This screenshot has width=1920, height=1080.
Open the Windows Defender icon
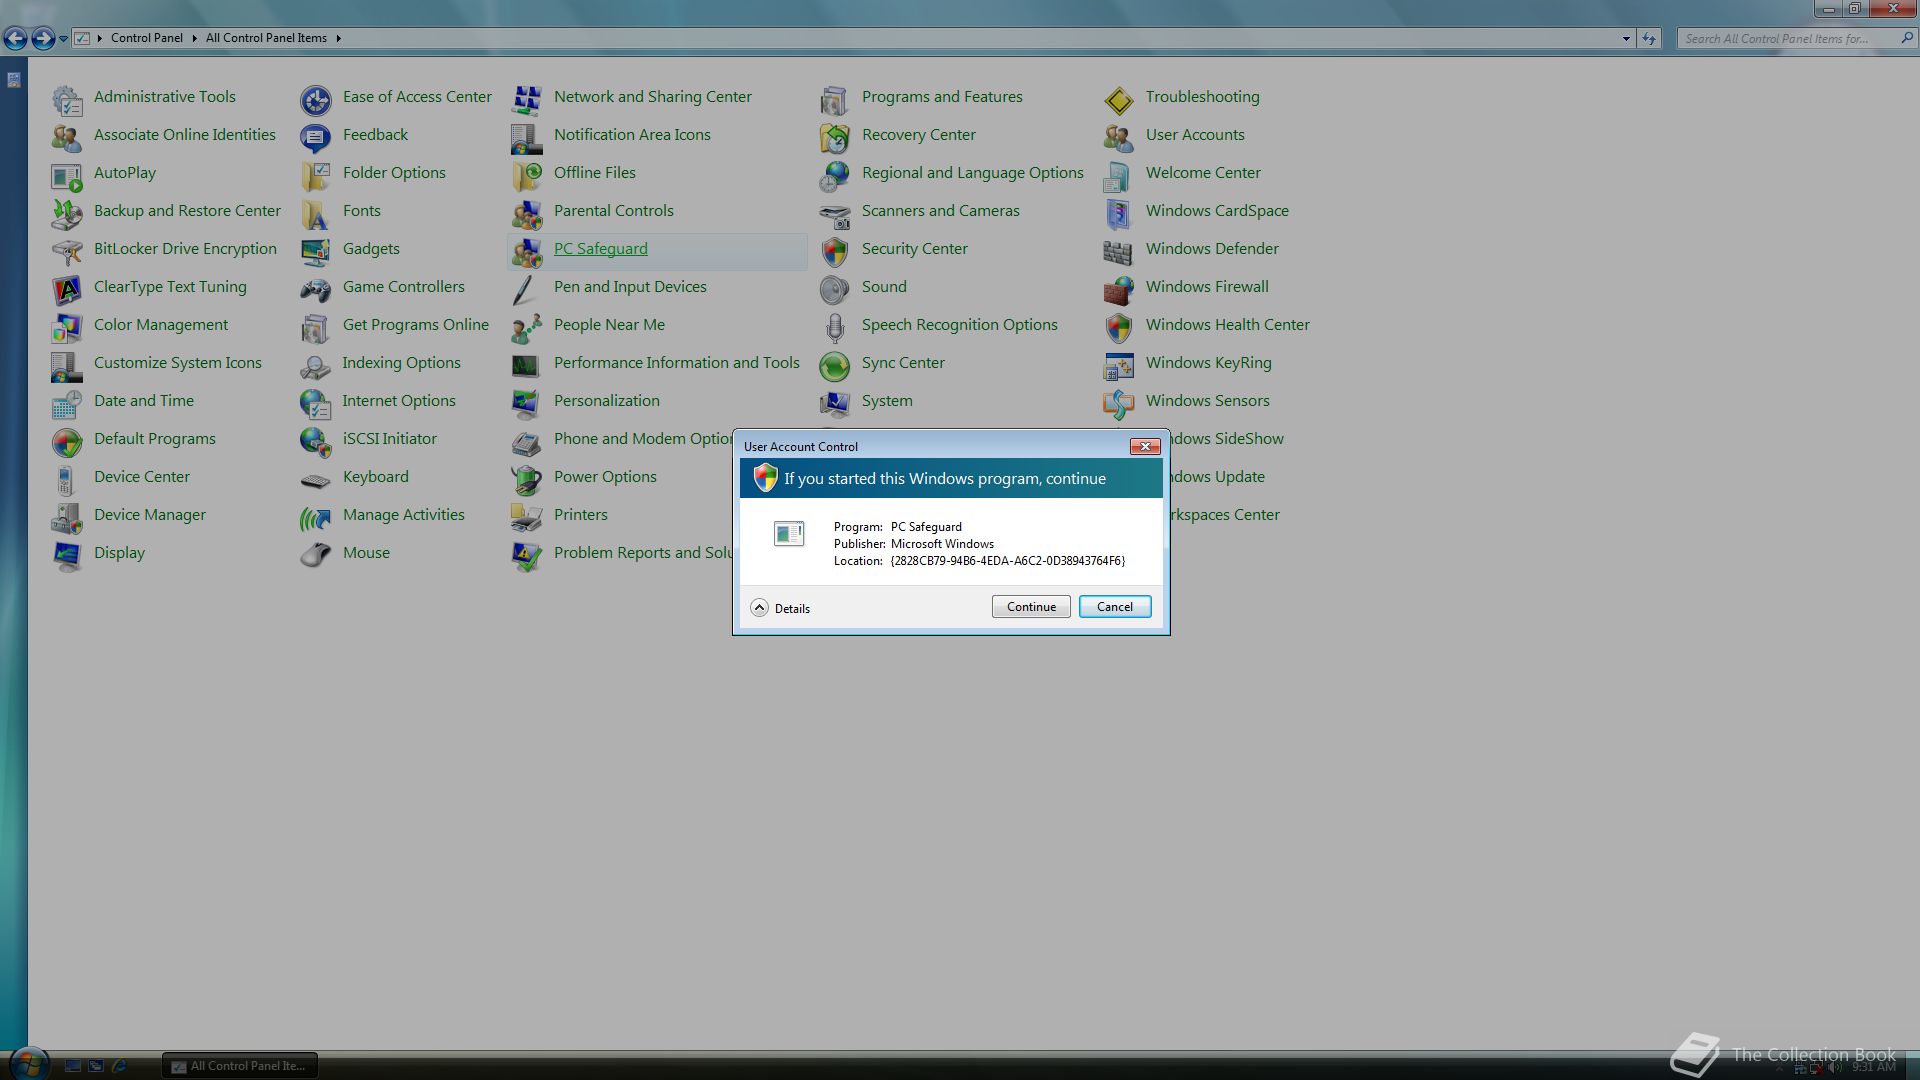(1119, 251)
